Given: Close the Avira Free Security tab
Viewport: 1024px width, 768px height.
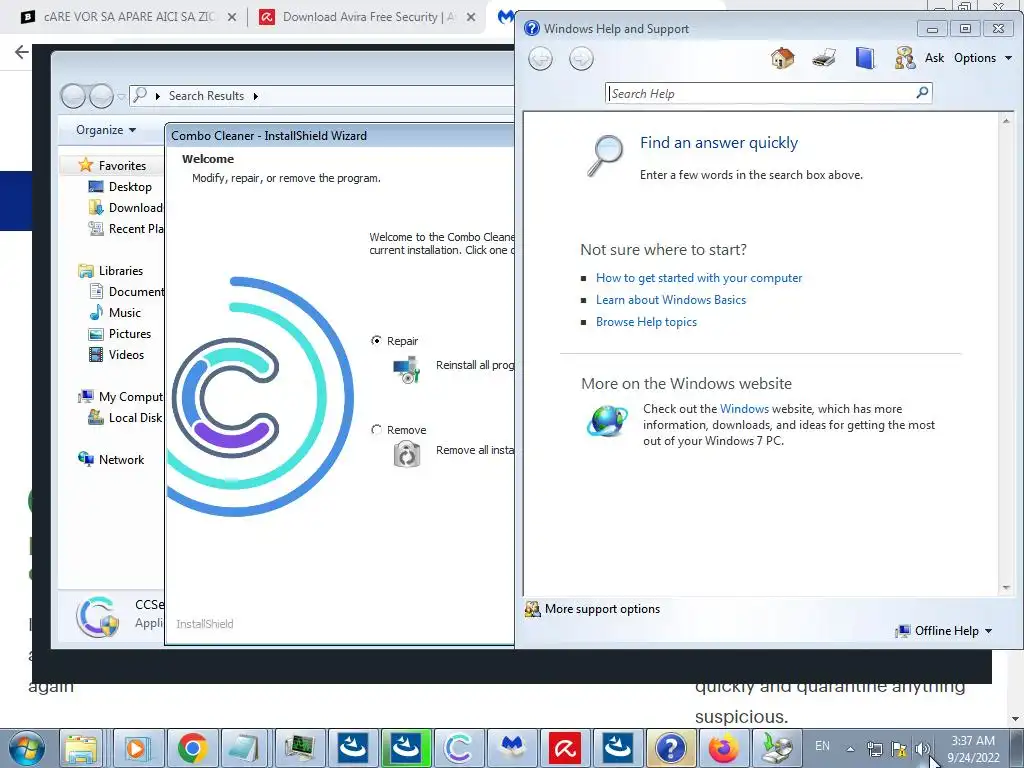Looking at the screenshot, I should pos(471,17).
